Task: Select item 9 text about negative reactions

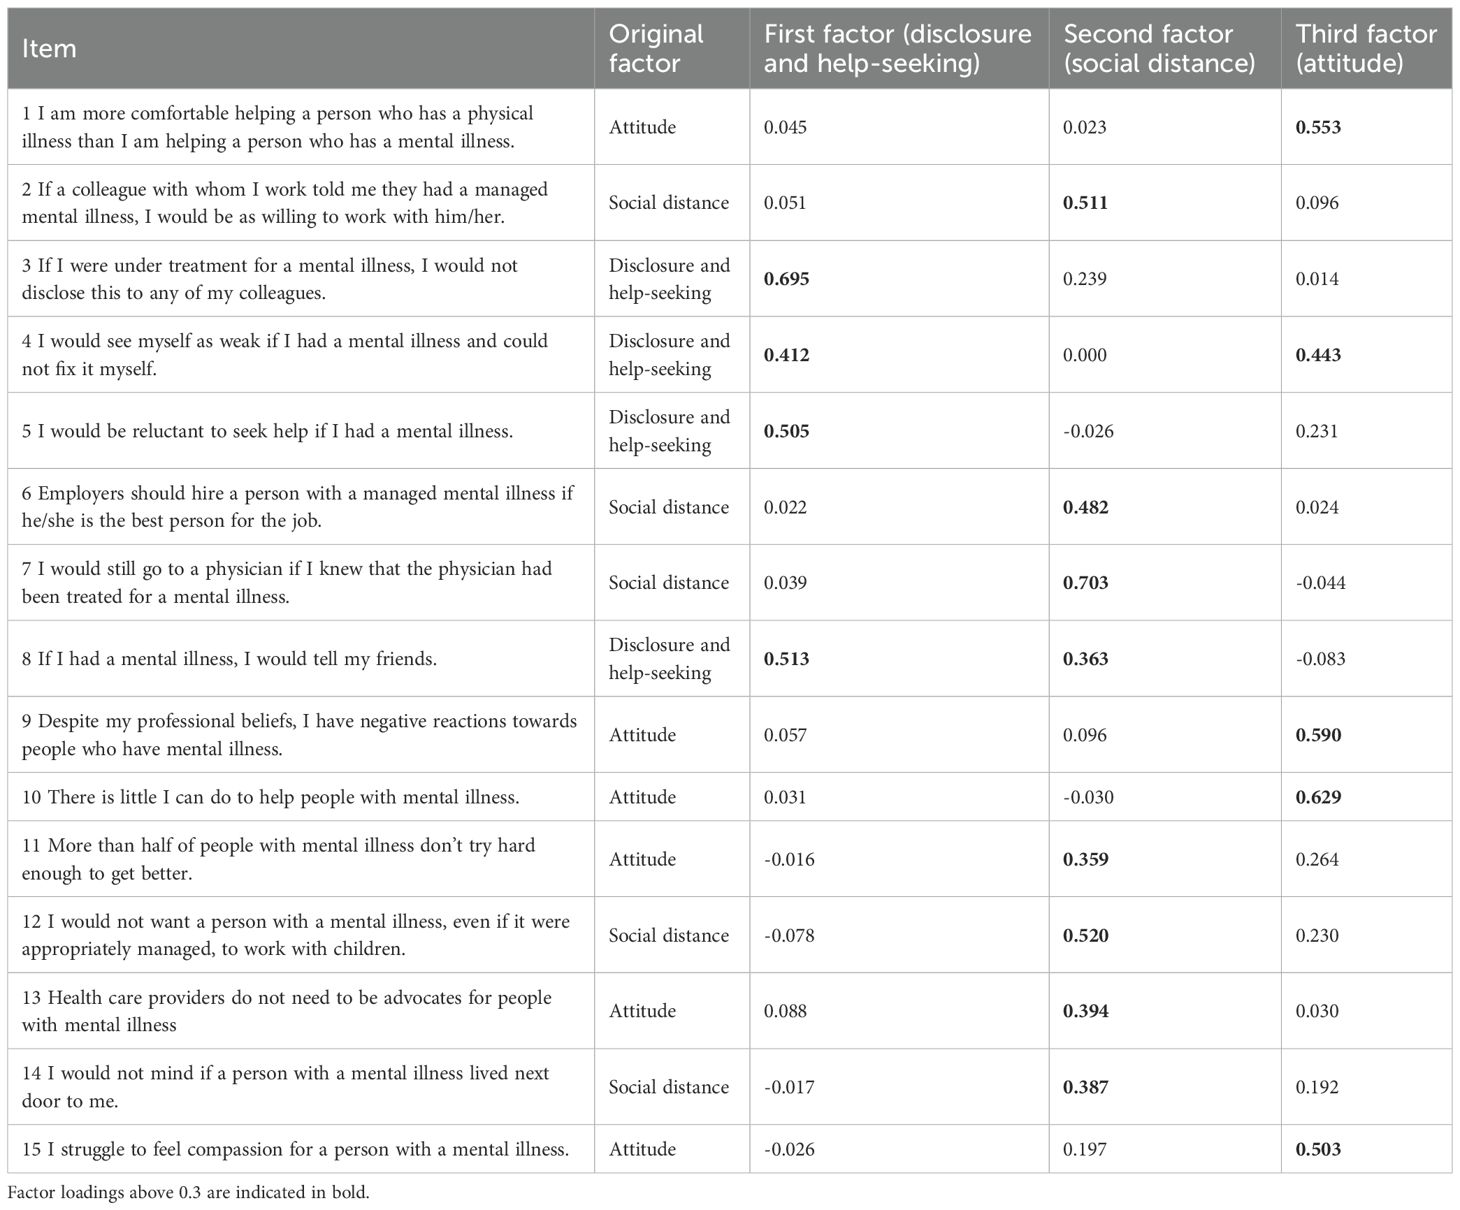Action: [299, 735]
